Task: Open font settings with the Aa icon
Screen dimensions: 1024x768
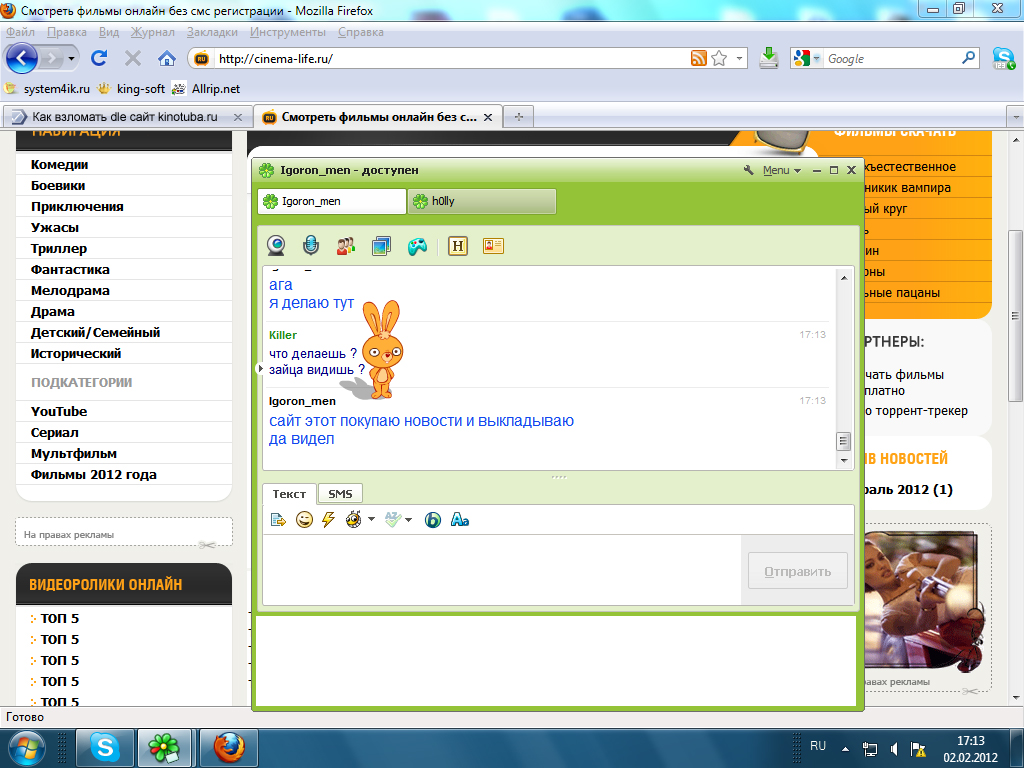Action: pos(460,520)
